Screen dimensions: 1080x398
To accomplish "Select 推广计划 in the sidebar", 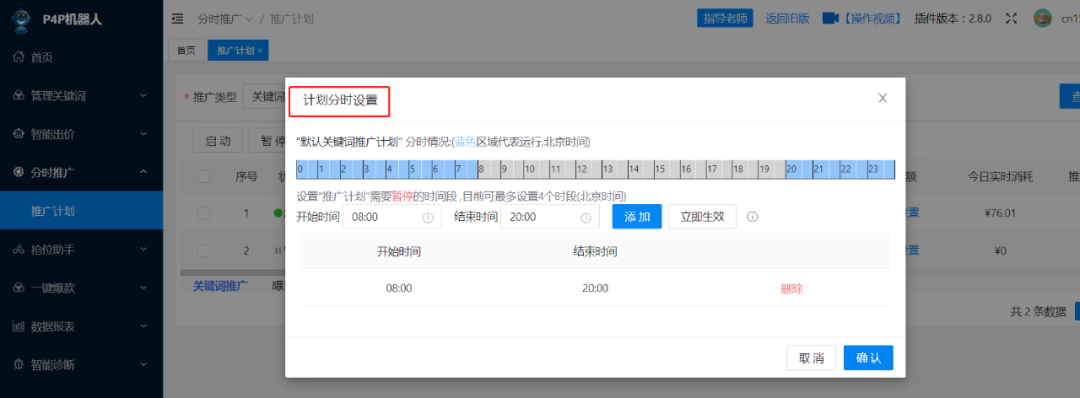I will point(81,211).
